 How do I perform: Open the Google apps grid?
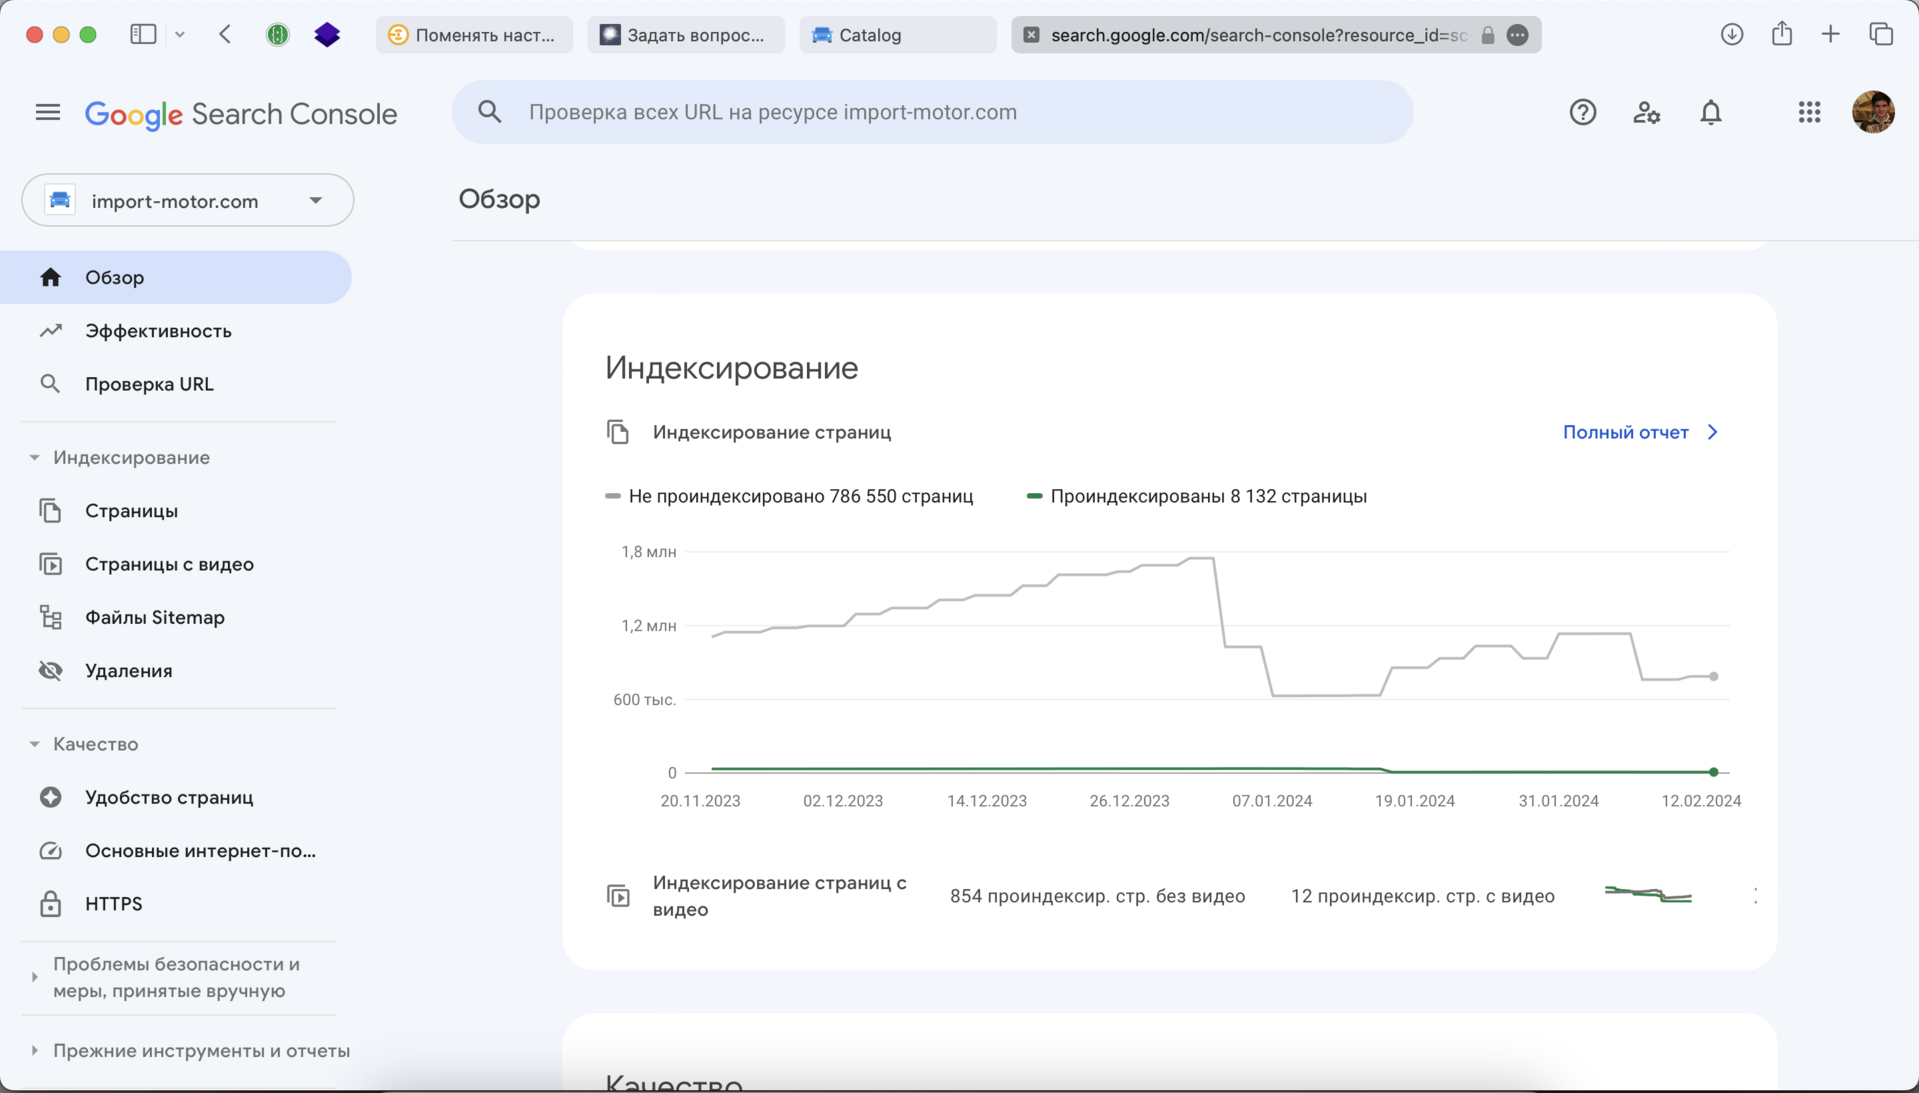[x=1809, y=112]
